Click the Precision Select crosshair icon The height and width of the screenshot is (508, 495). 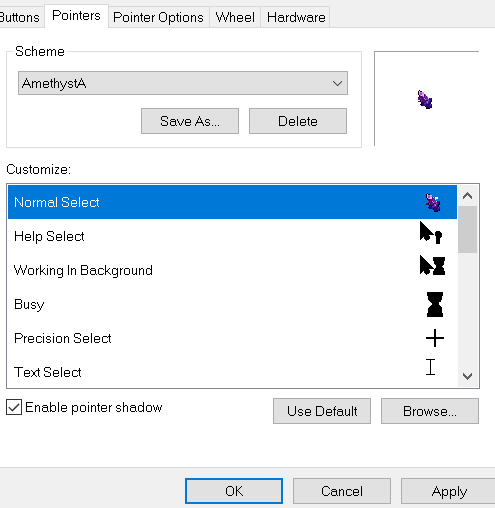coord(435,338)
